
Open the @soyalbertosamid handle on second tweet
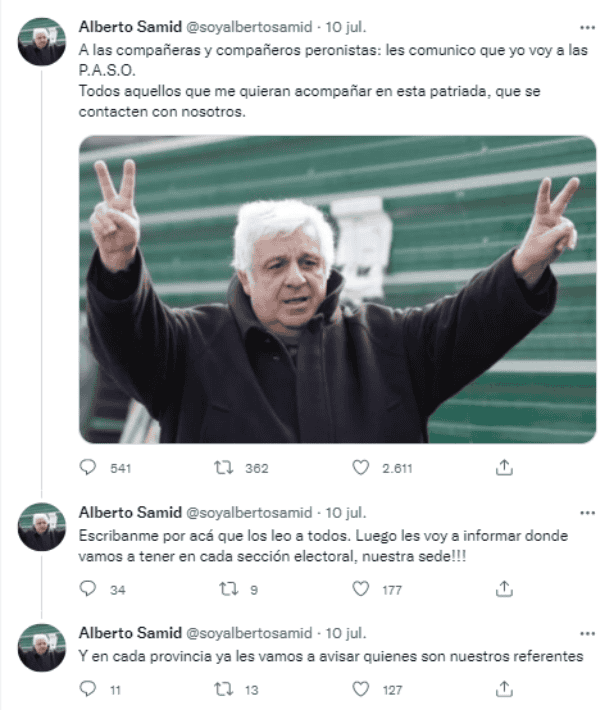tap(249, 513)
